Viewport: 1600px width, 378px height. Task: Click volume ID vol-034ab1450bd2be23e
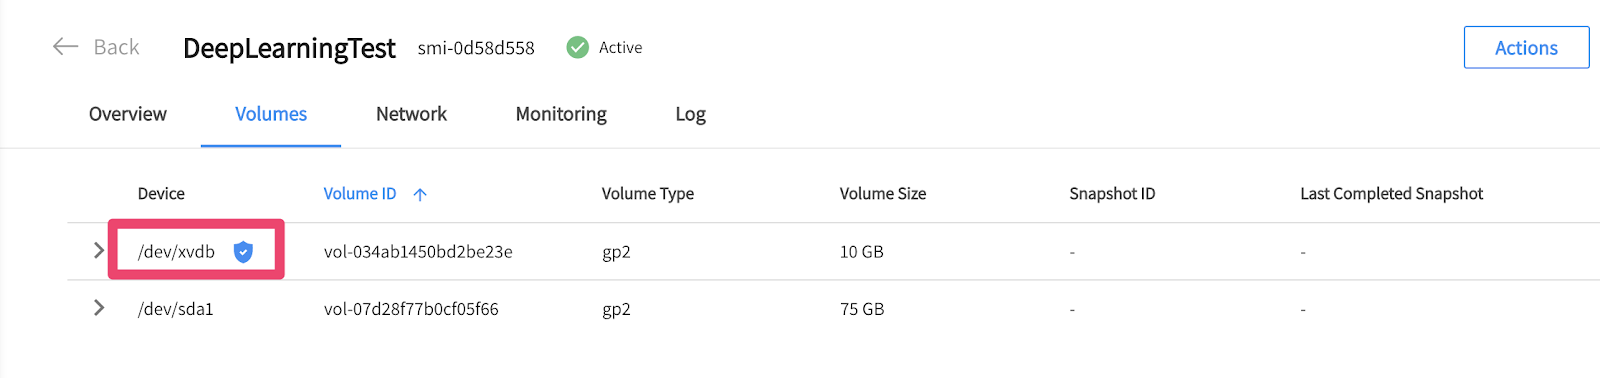(x=418, y=252)
